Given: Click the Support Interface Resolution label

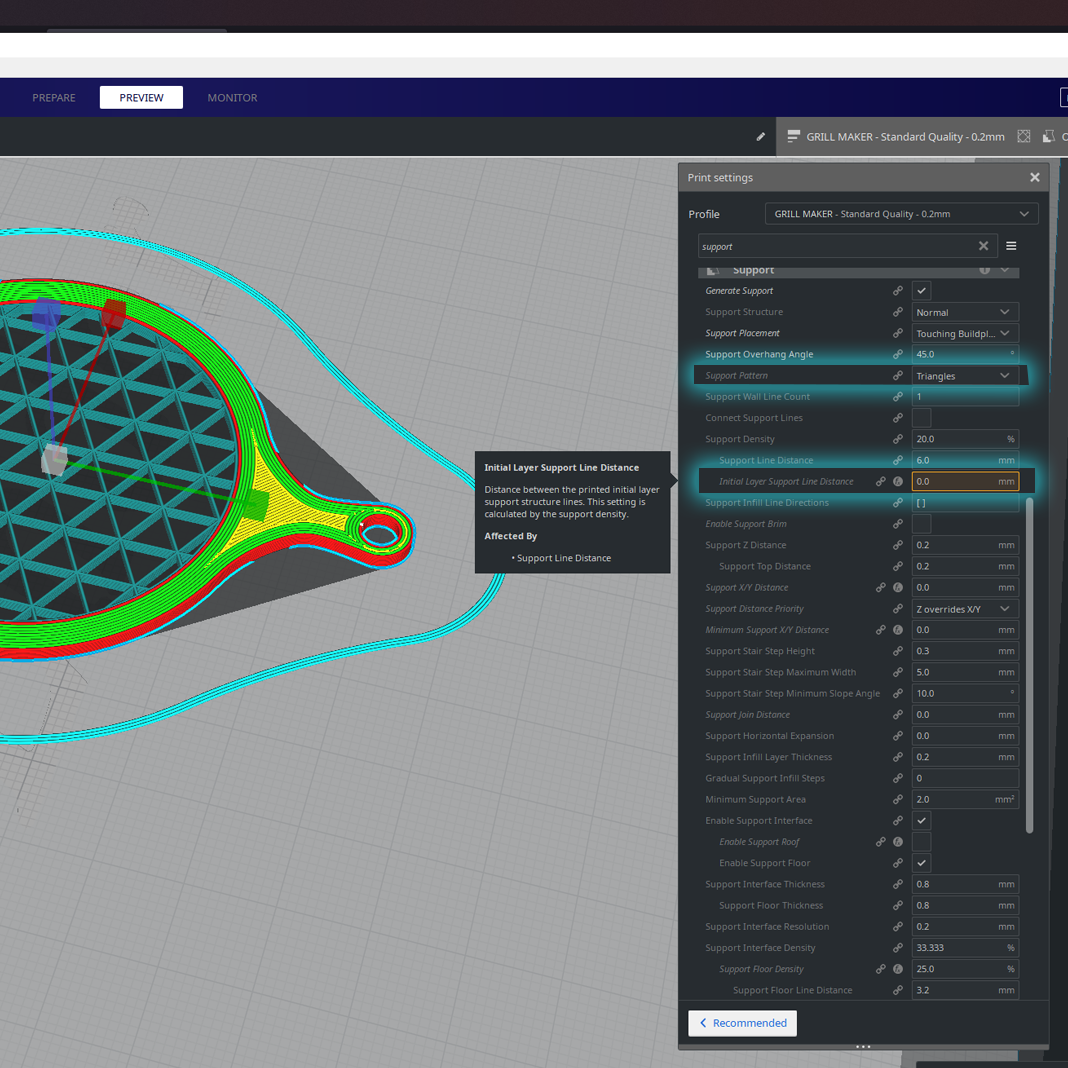Looking at the screenshot, I should point(767,926).
